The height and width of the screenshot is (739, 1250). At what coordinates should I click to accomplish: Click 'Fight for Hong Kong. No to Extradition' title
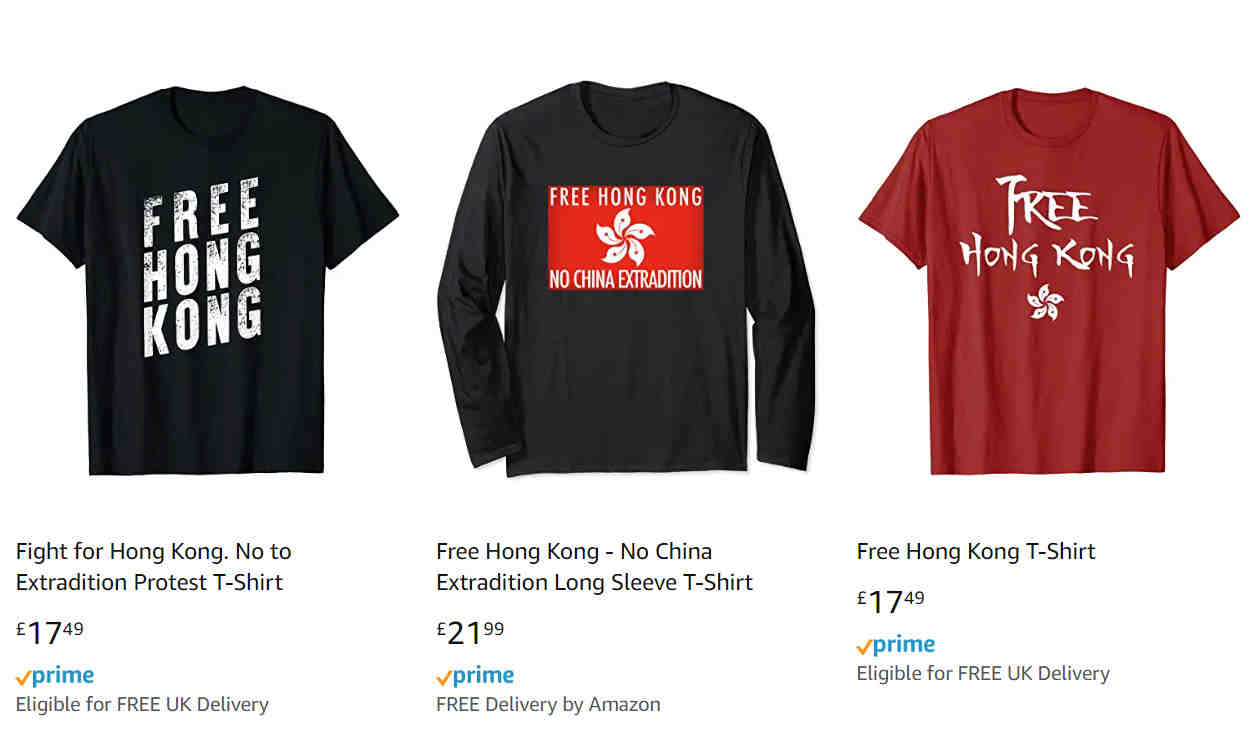coord(154,566)
